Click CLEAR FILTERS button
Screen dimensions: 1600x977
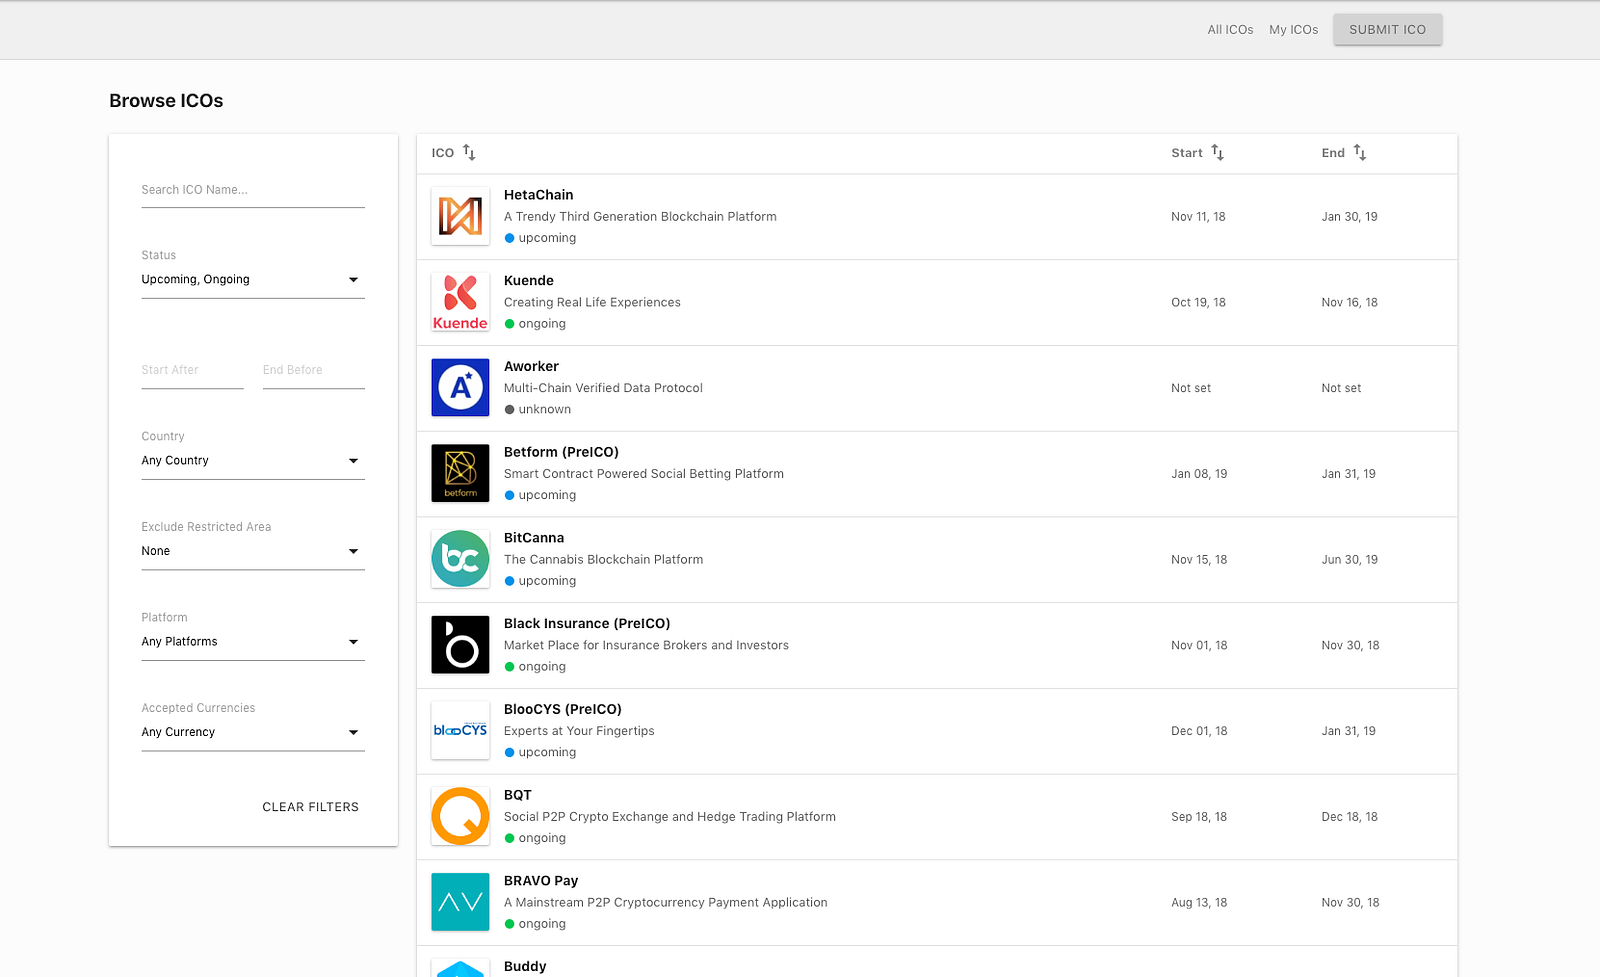tap(310, 807)
